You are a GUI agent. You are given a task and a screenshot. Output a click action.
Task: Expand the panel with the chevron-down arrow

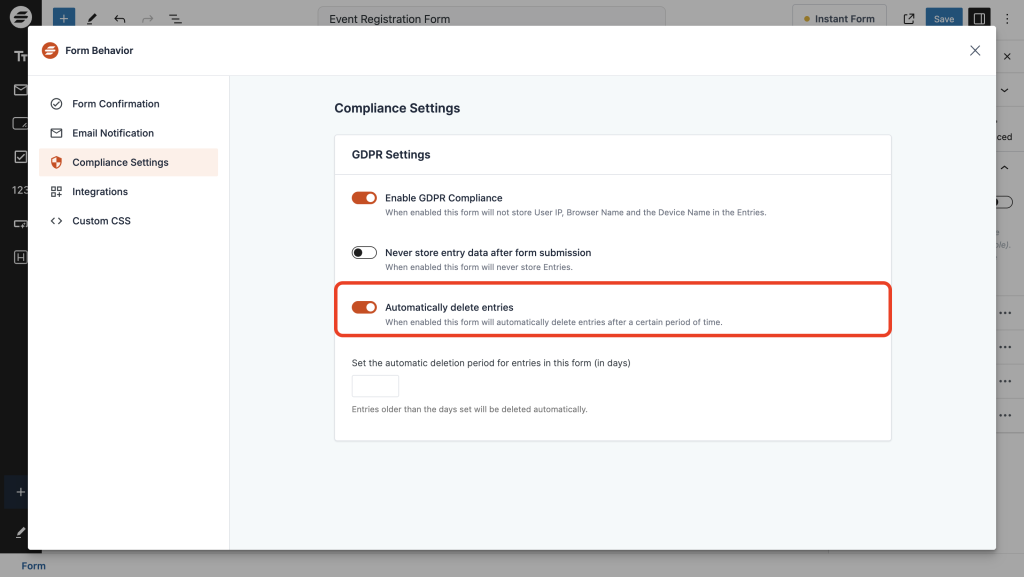pyautogui.click(x=1005, y=89)
